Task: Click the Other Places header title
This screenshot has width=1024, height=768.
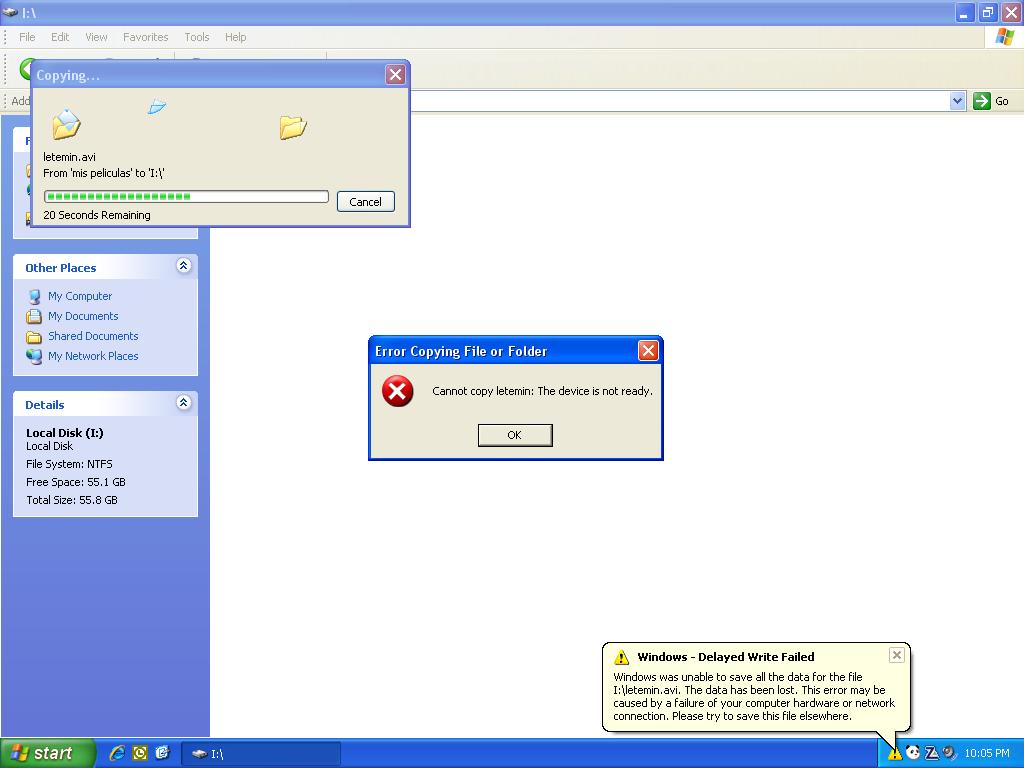Action: [61, 268]
